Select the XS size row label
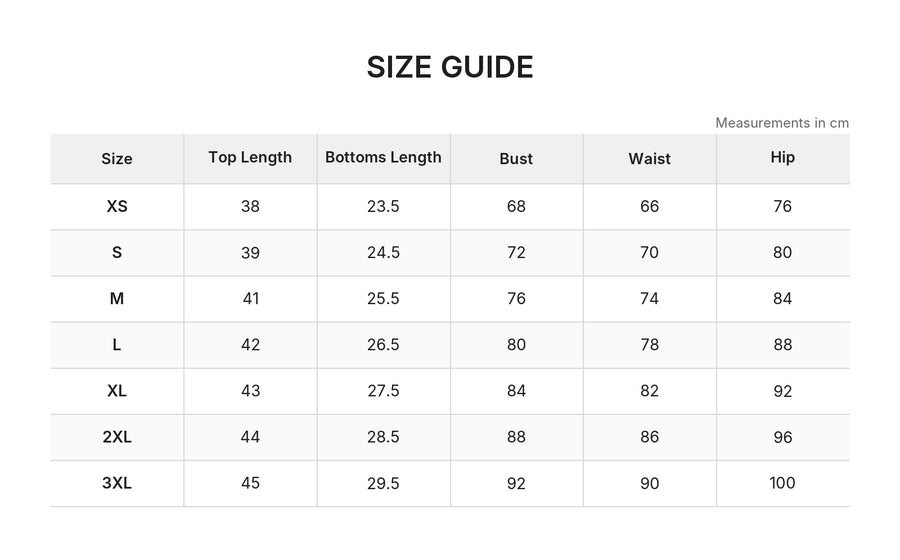 (x=117, y=206)
